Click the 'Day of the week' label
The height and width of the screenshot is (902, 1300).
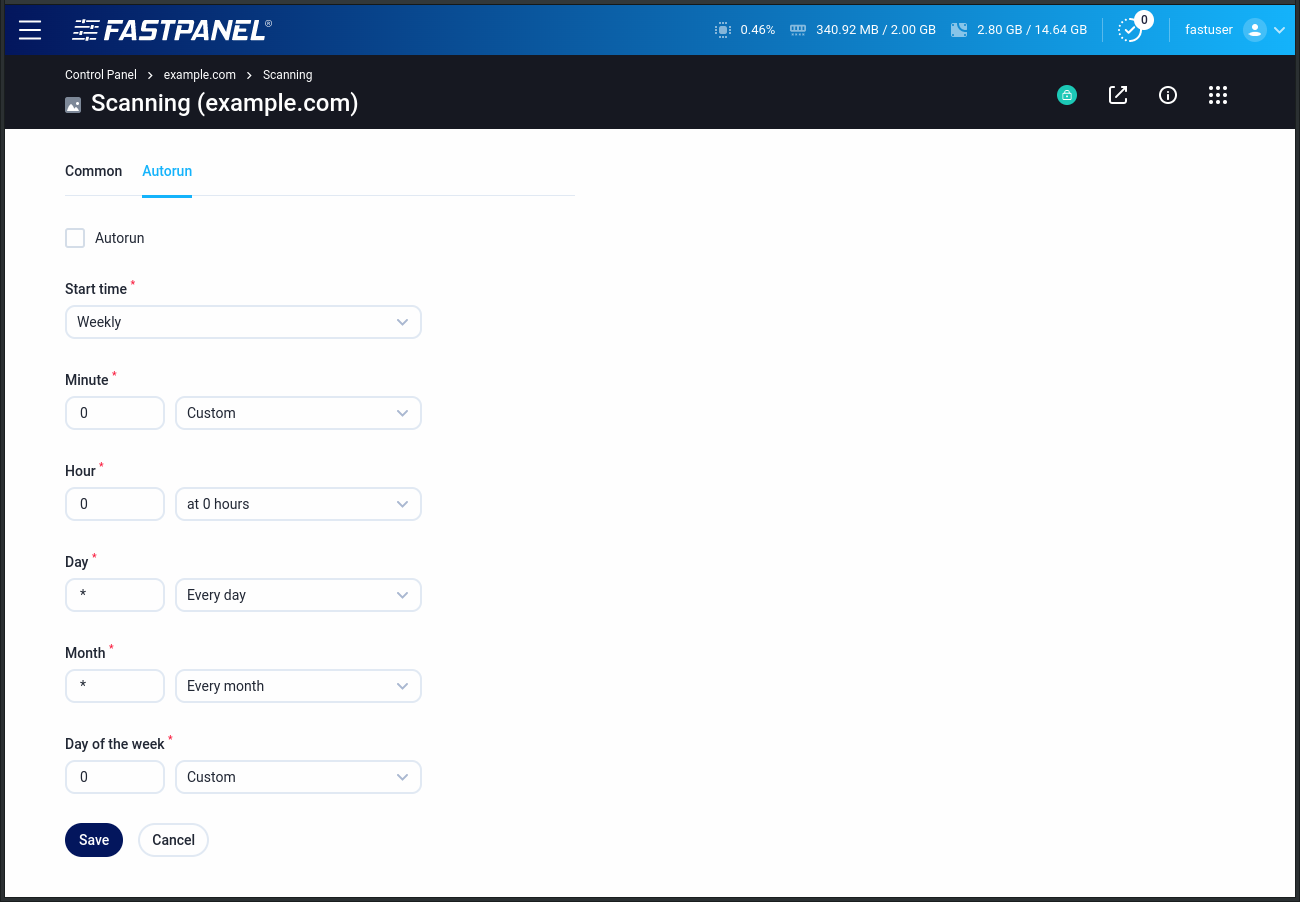pos(115,744)
